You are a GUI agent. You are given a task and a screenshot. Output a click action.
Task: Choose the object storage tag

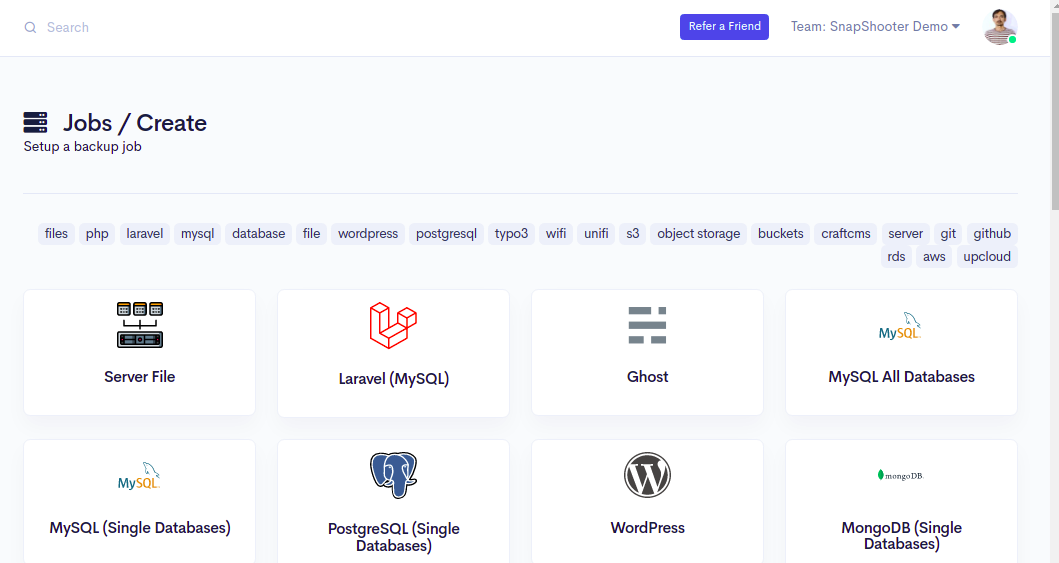[698, 234]
